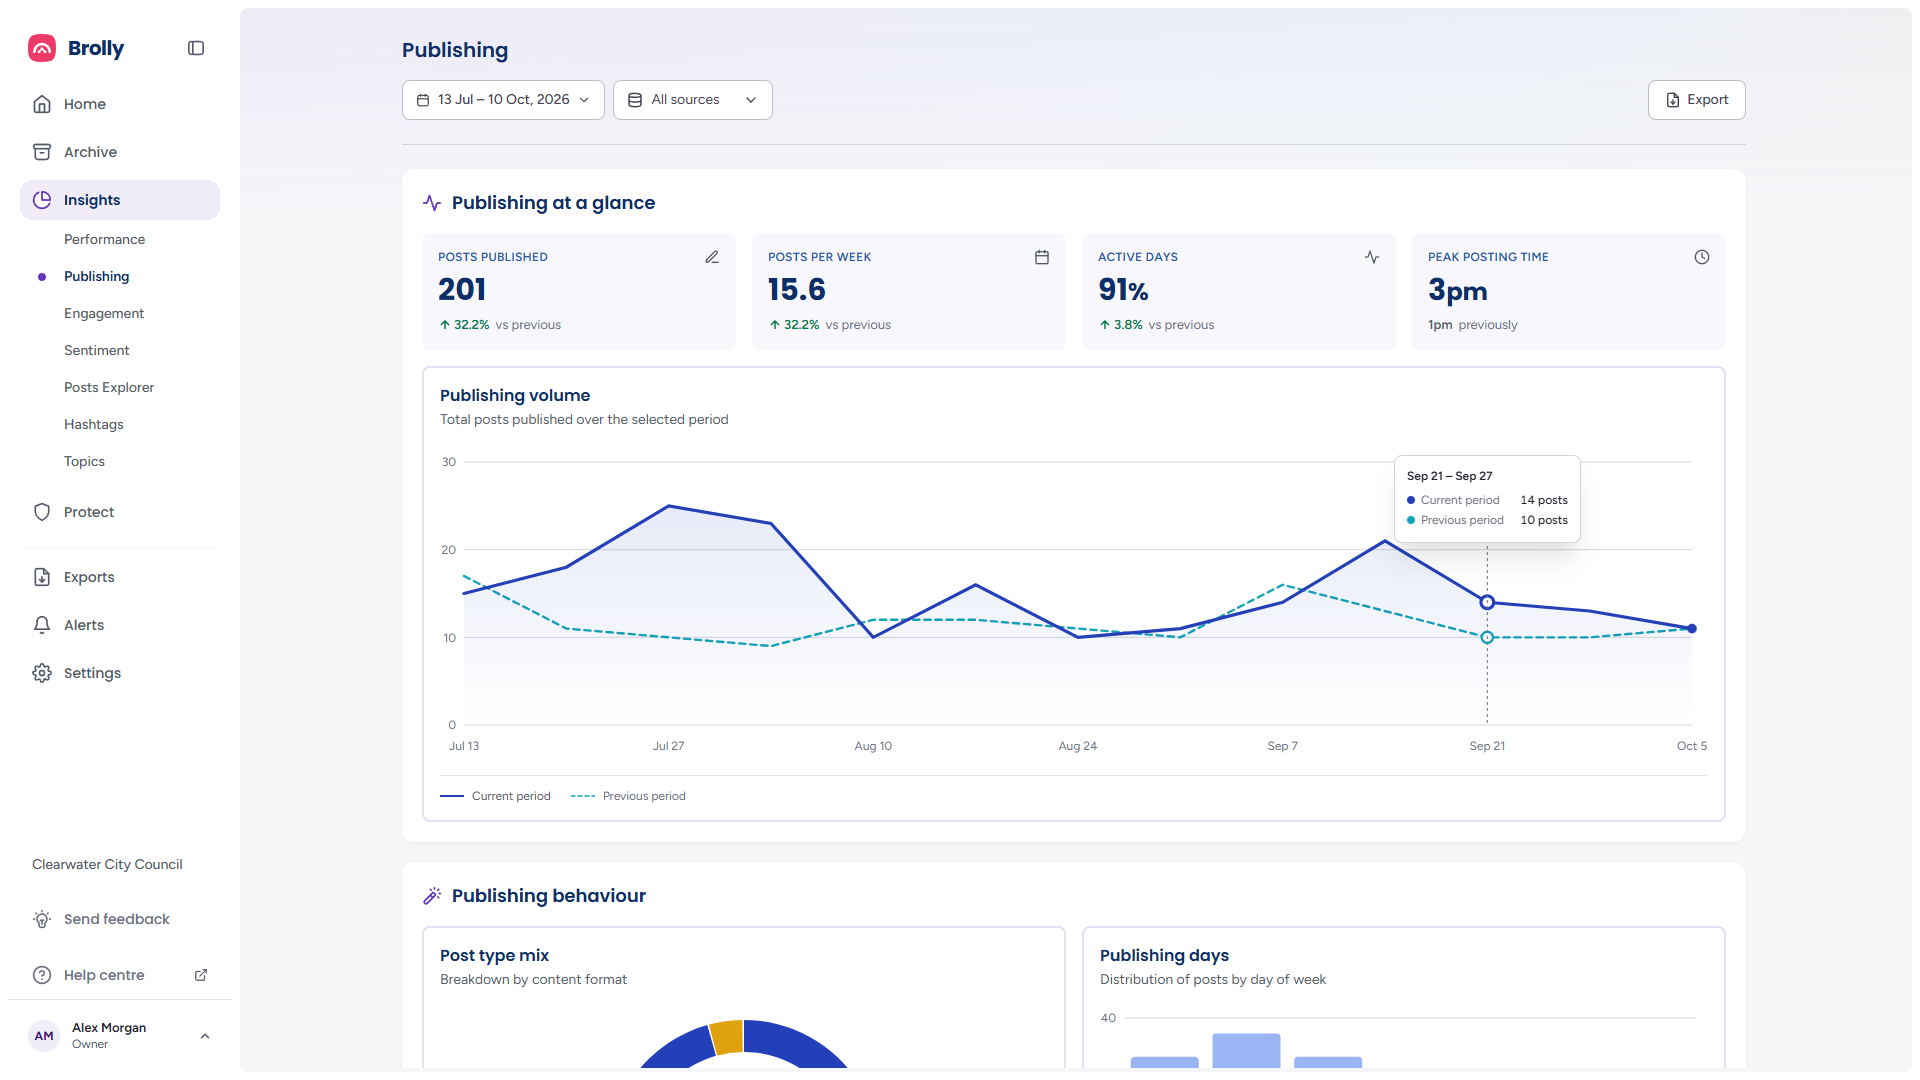Click the calendar icon on Posts Per Week card

click(x=1042, y=257)
